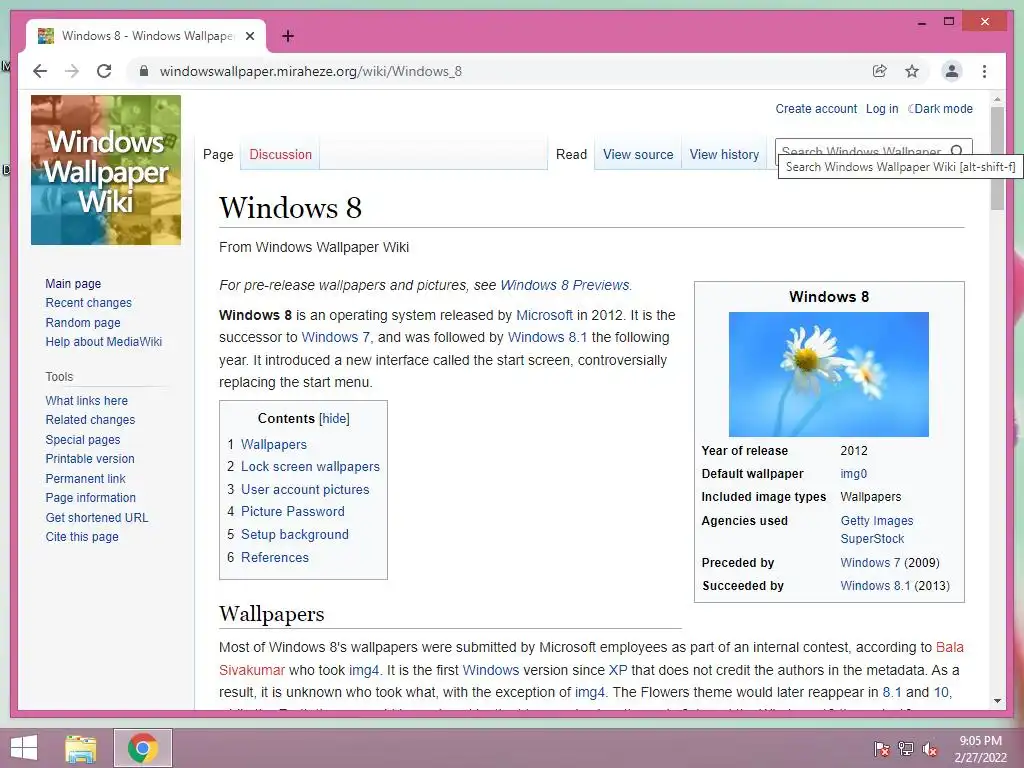Image resolution: width=1024 pixels, height=768 pixels.
Task: Select the Page tab
Action: point(218,155)
